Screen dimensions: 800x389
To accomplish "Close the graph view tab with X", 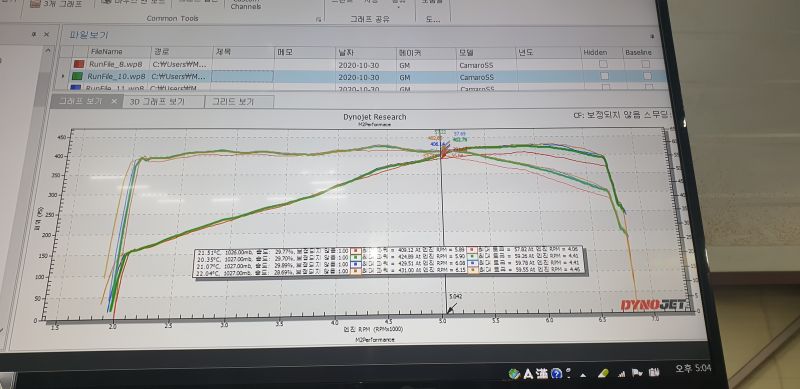I will click(114, 101).
